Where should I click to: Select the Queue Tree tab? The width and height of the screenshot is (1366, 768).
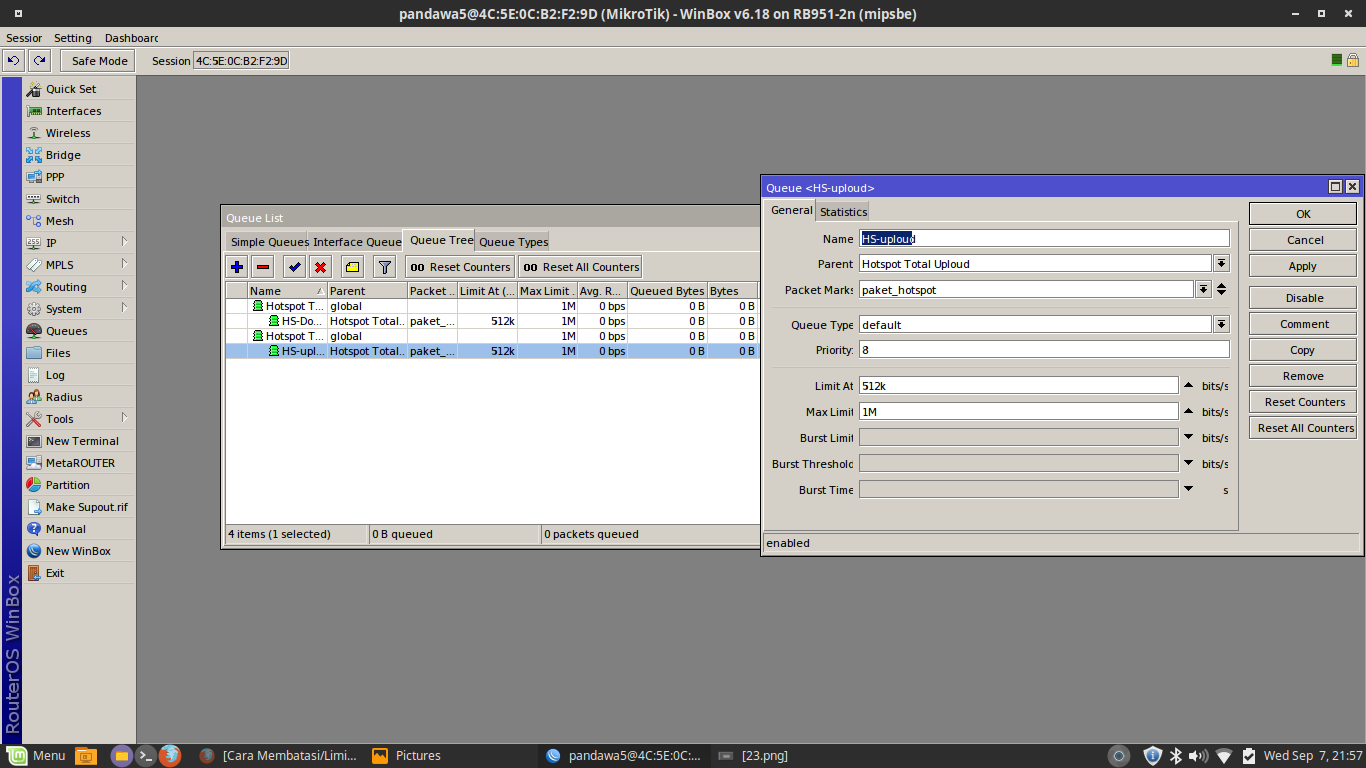[441, 240]
